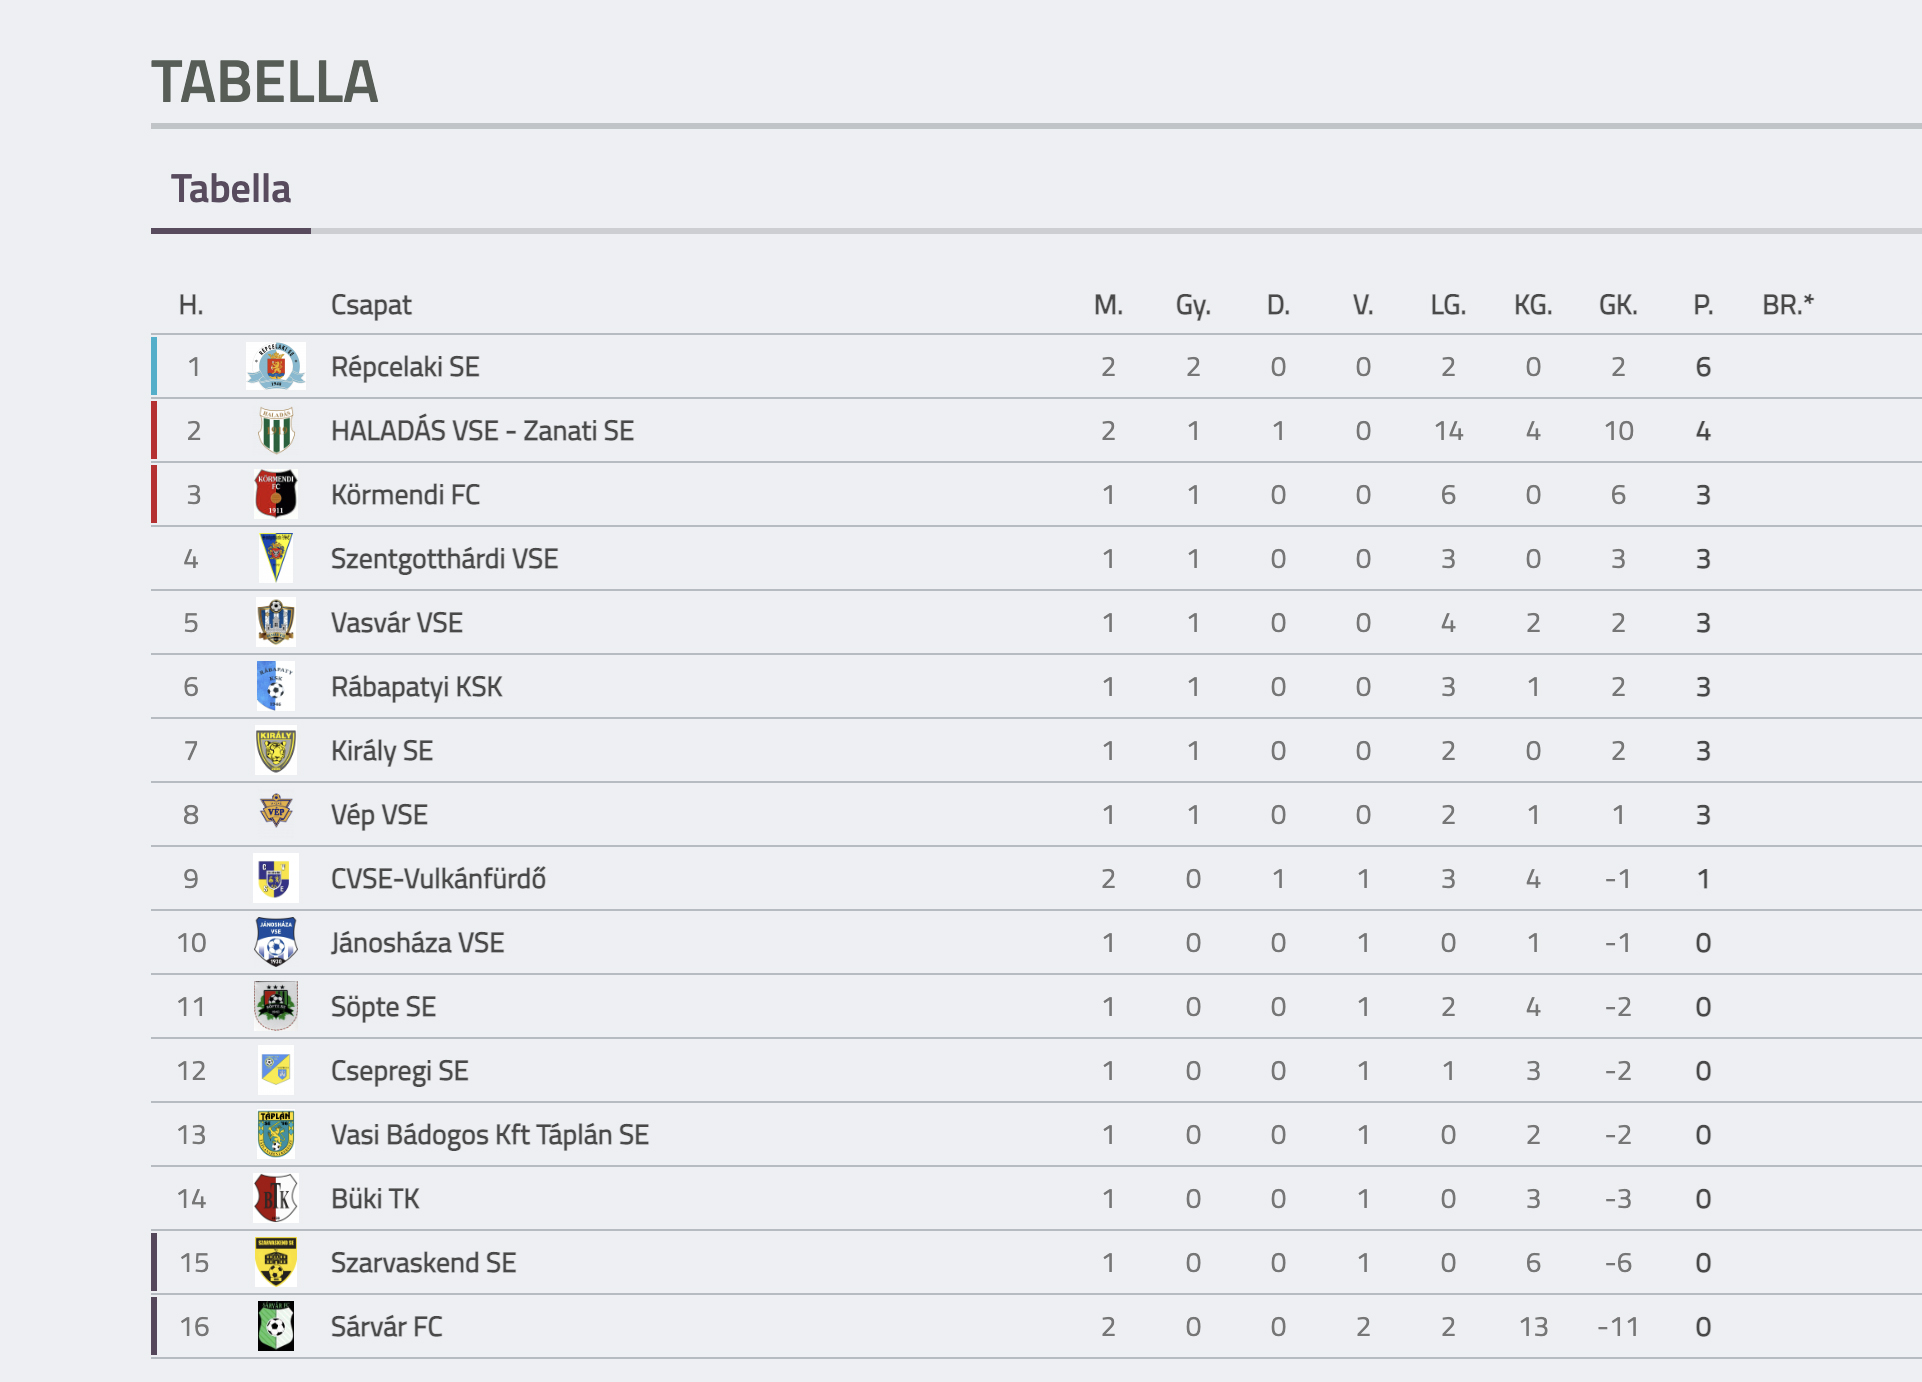Open Vasi Bádogos Kft Táplán SE link
The image size is (1922, 1382).
490,1135
